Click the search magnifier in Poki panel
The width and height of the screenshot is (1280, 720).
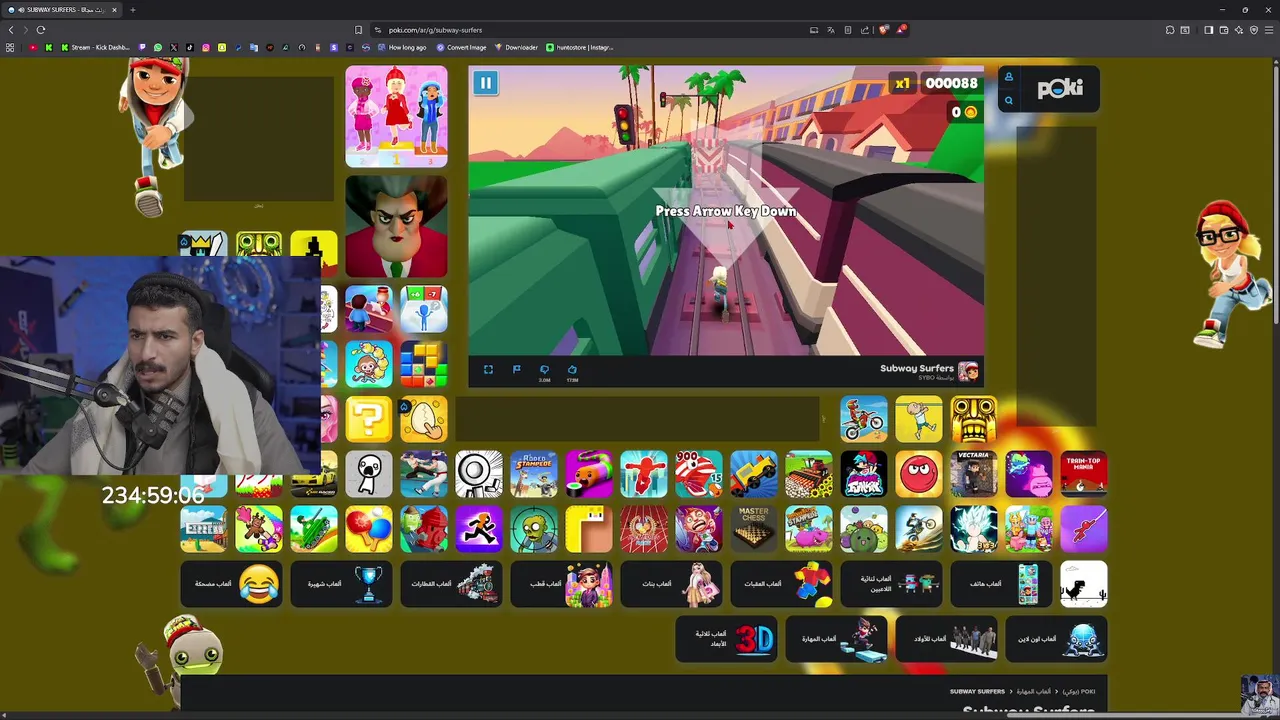point(1008,100)
